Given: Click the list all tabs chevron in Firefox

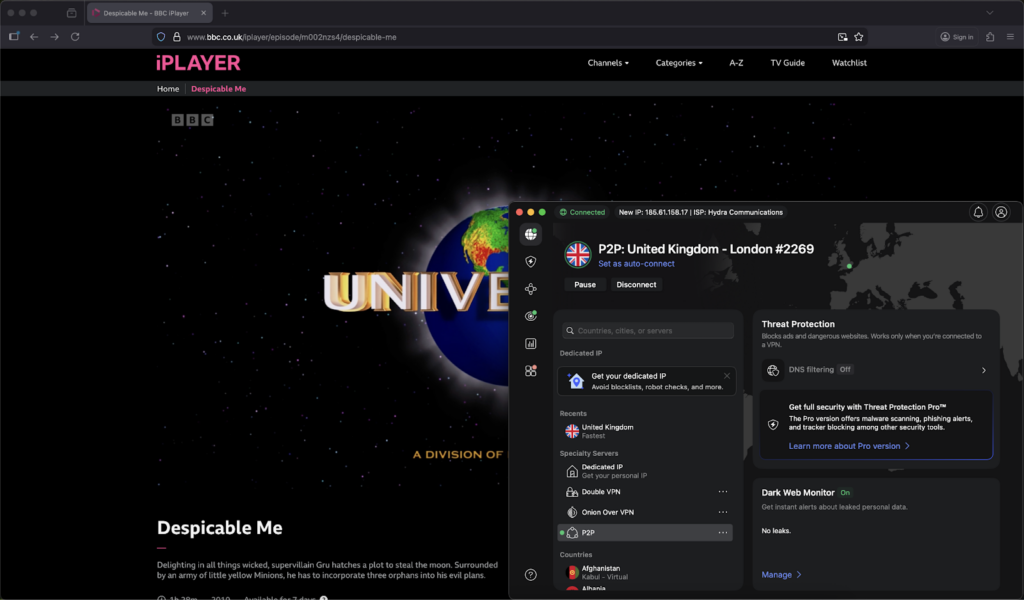Looking at the screenshot, I should [x=990, y=13].
